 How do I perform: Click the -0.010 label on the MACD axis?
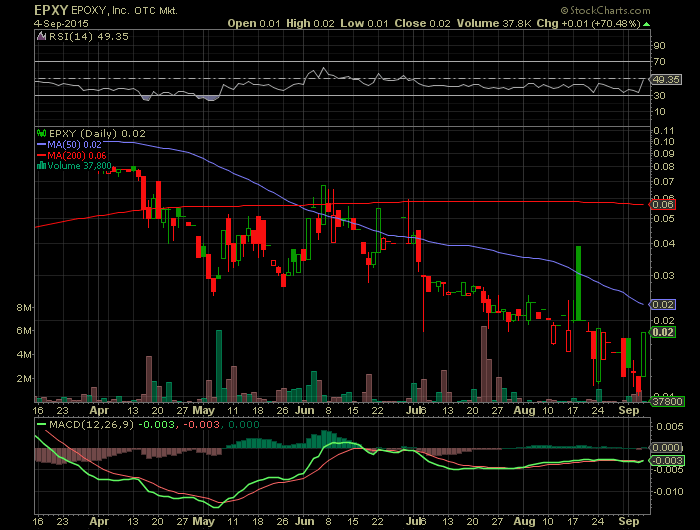[668, 492]
